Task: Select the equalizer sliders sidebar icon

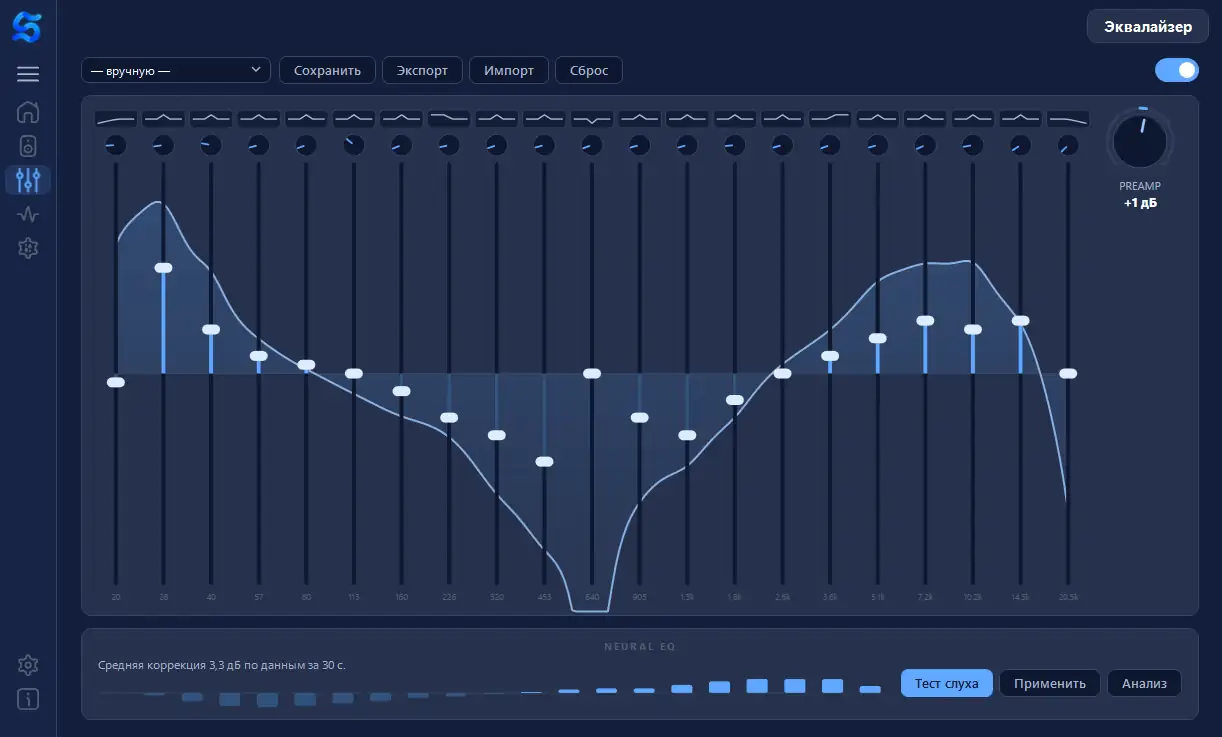Action: (x=28, y=180)
